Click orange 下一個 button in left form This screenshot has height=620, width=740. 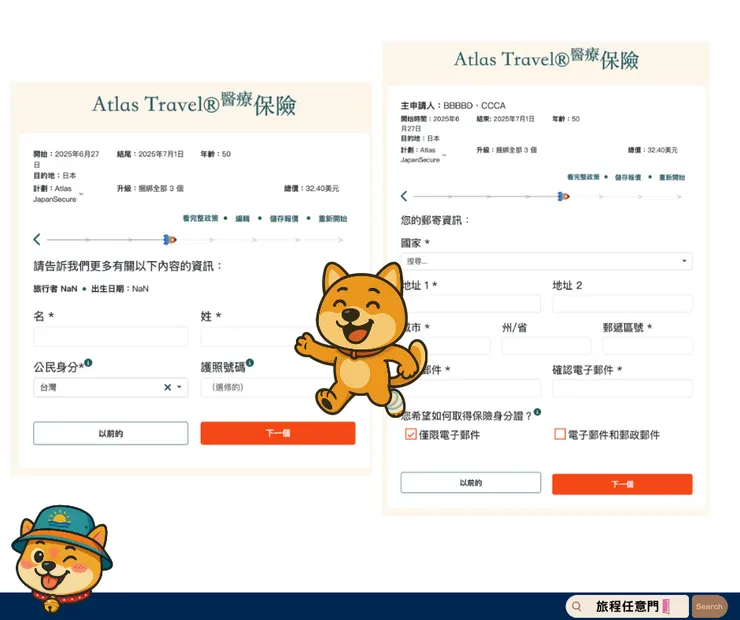coord(278,433)
